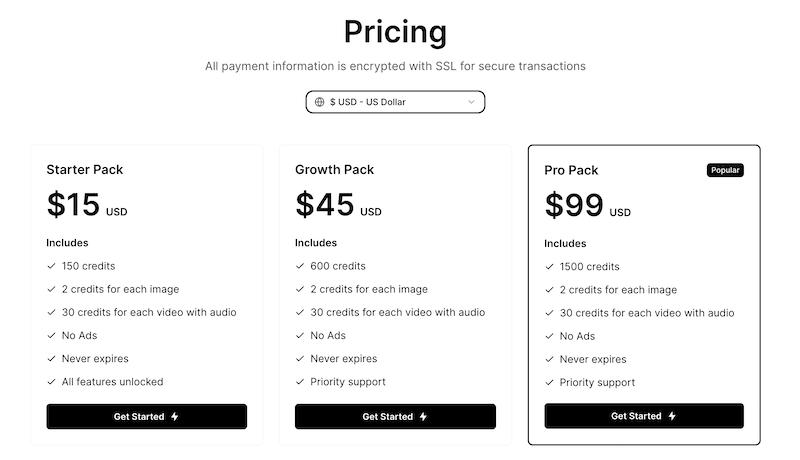Click the Pricing heading

point(395,31)
